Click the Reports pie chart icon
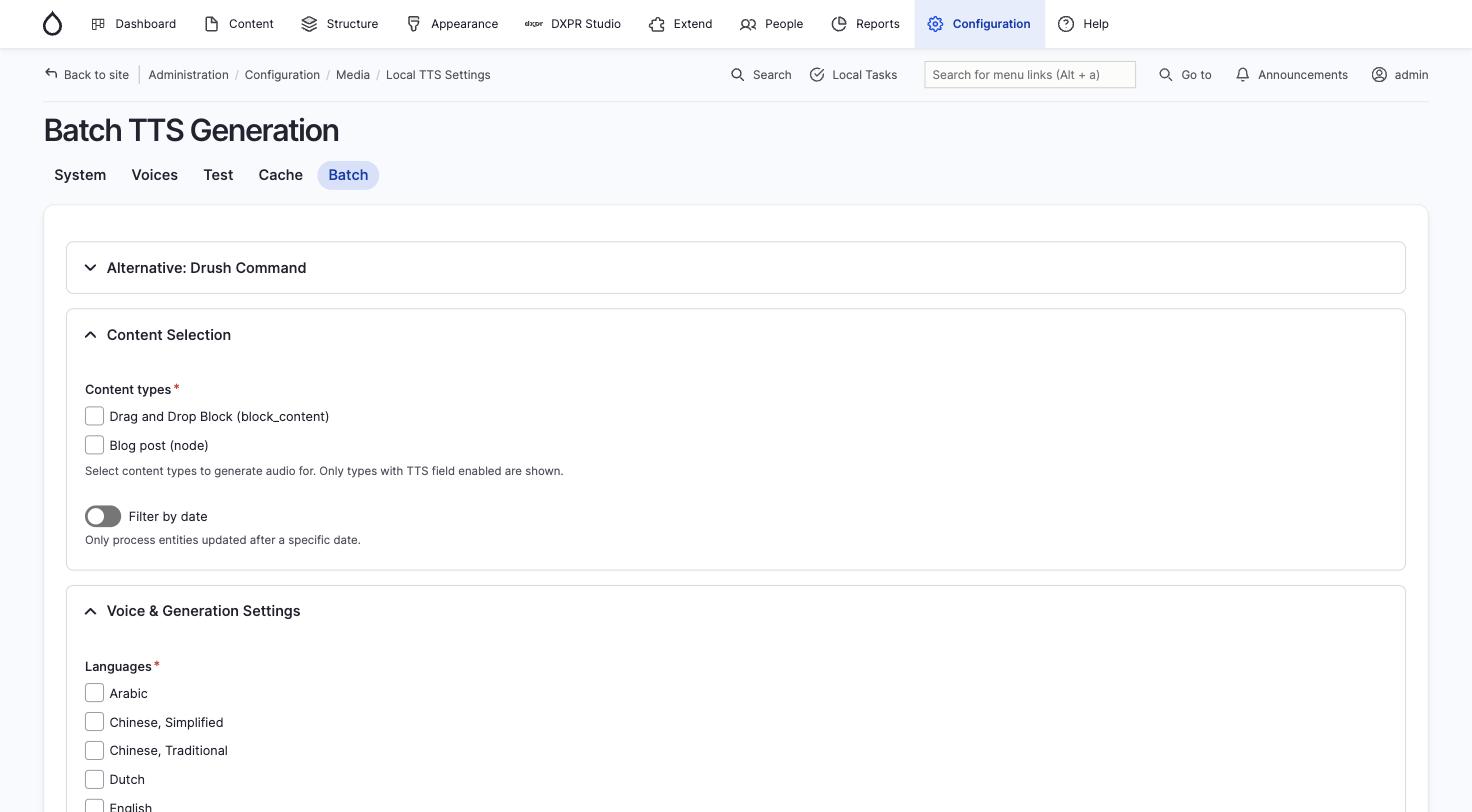Image resolution: width=1472 pixels, height=812 pixels. (x=839, y=24)
